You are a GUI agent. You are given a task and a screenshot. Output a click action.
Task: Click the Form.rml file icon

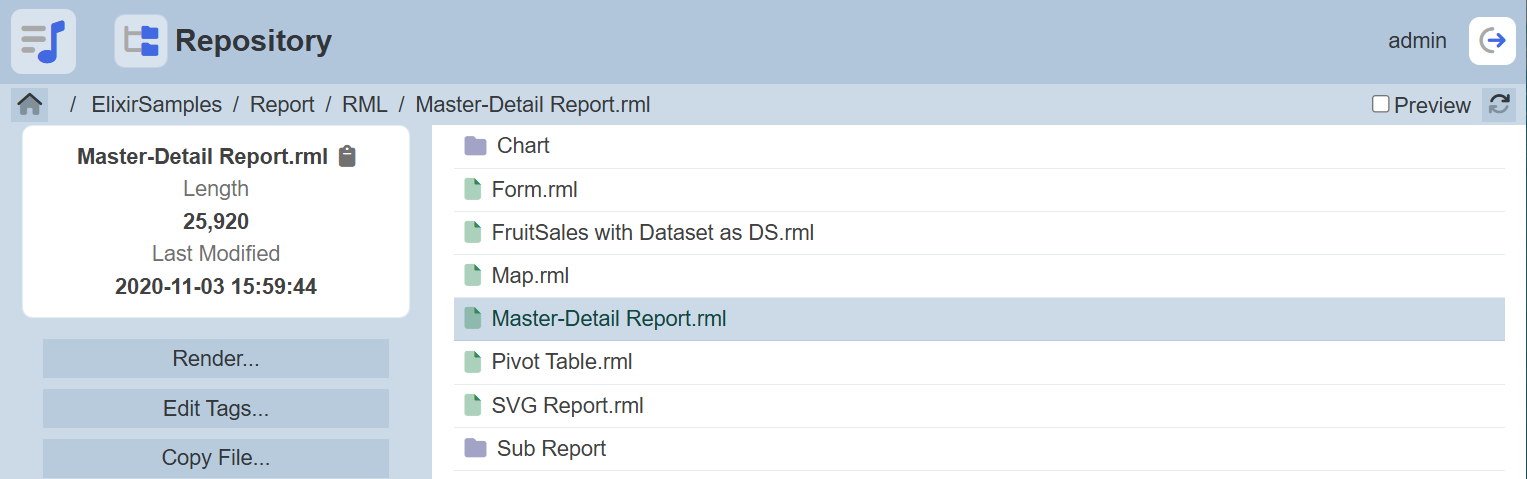click(473, 190)
